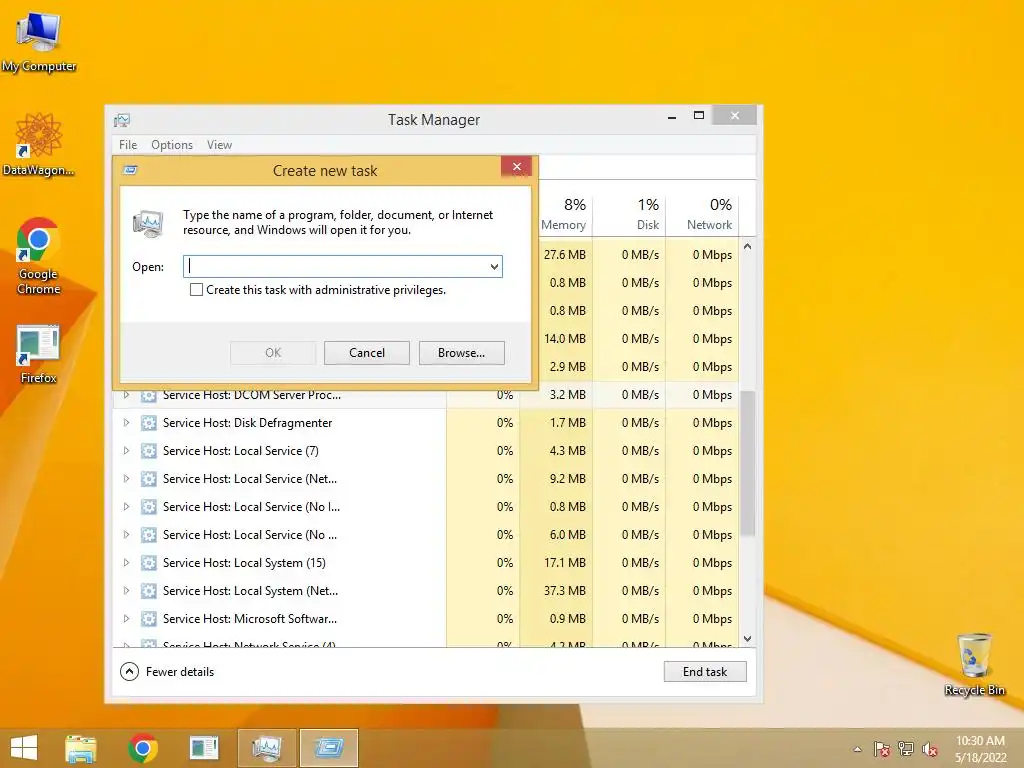Sort by Disk column header
1024x768 pixels.
coord(630,214)
